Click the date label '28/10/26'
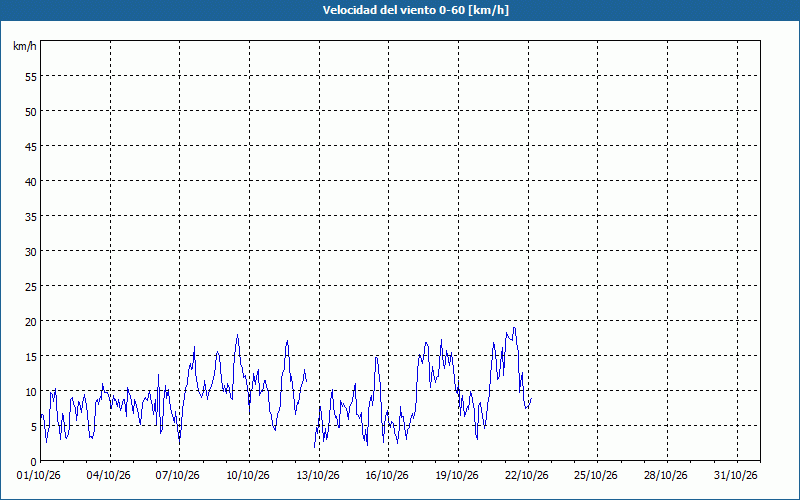The image size is (800, 500). click(666, 476)
